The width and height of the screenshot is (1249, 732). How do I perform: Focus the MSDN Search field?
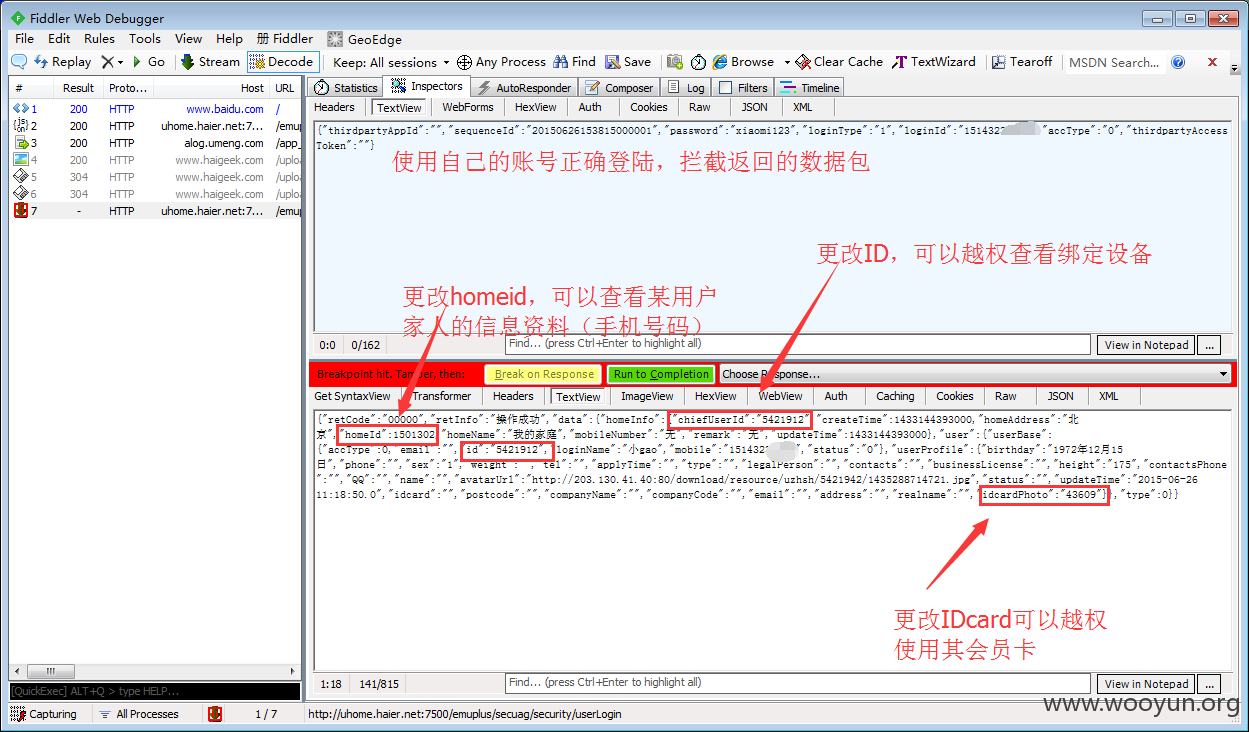coord(1113,62)
